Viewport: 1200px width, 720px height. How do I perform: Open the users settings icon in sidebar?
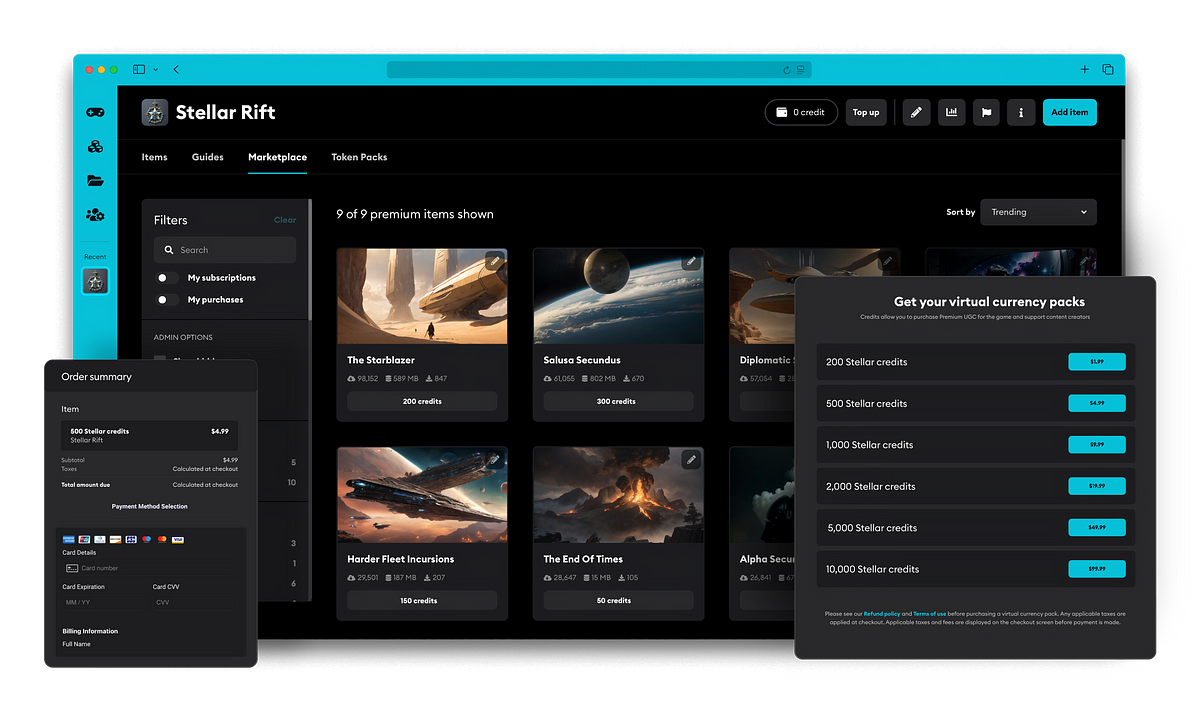tap(95, 215)
